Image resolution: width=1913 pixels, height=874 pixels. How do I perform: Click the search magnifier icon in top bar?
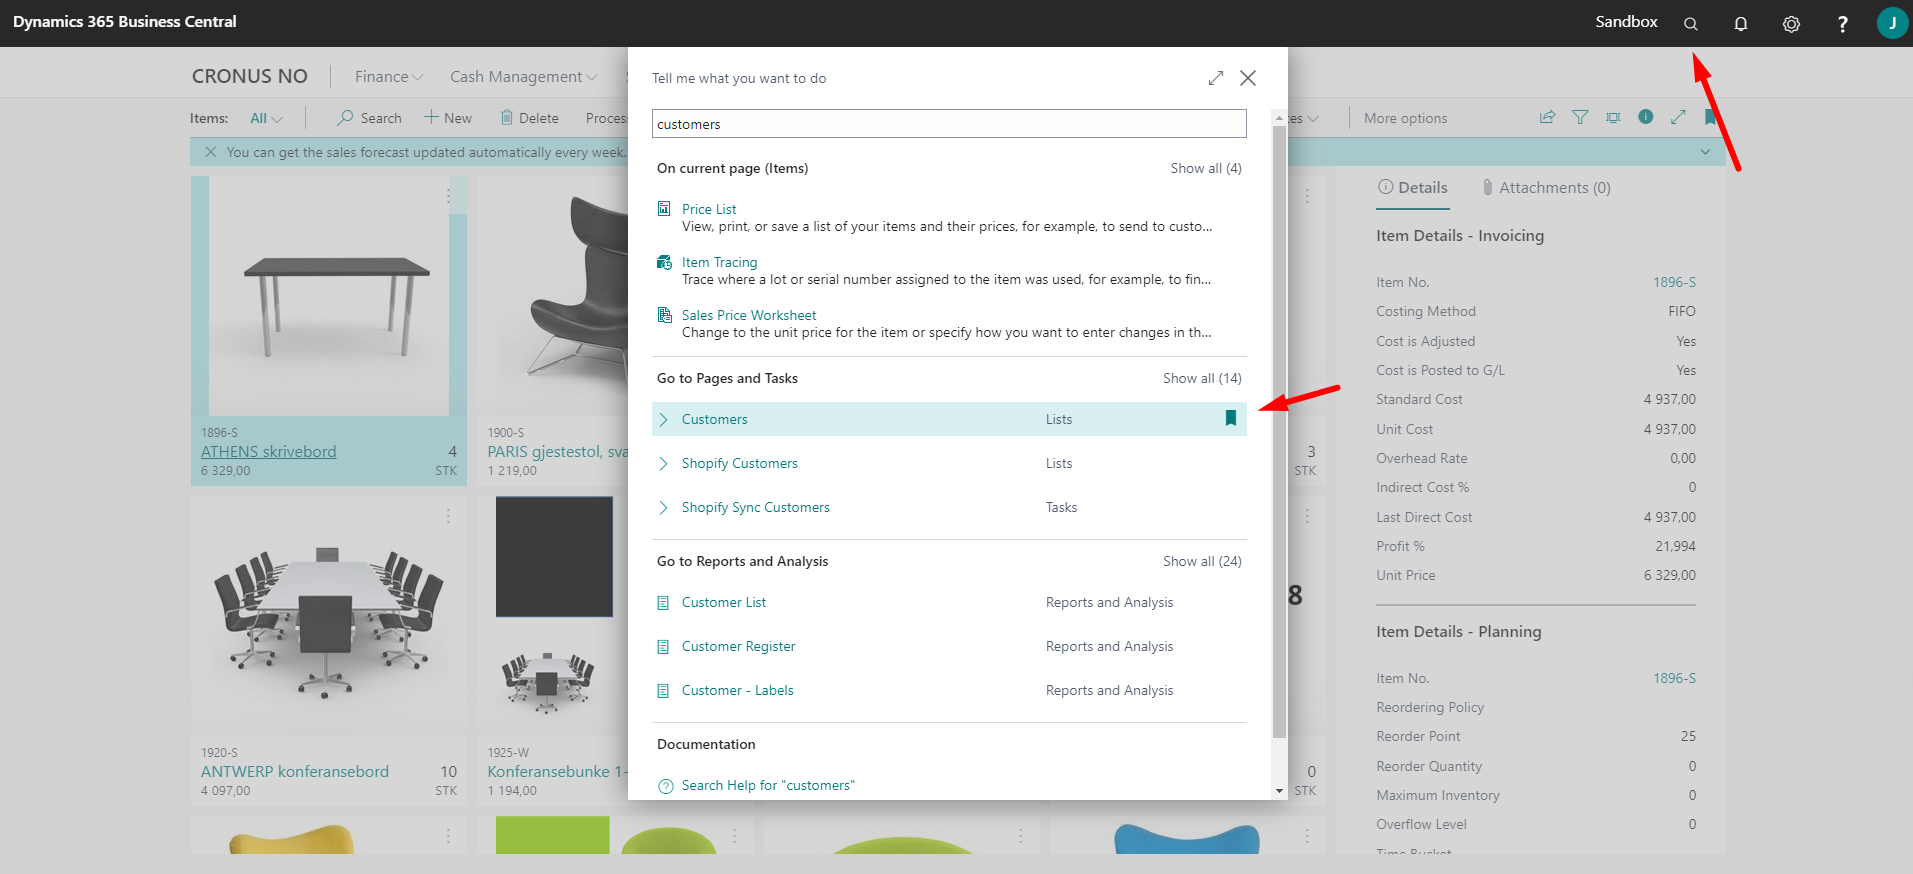(x=1690, y=23)
